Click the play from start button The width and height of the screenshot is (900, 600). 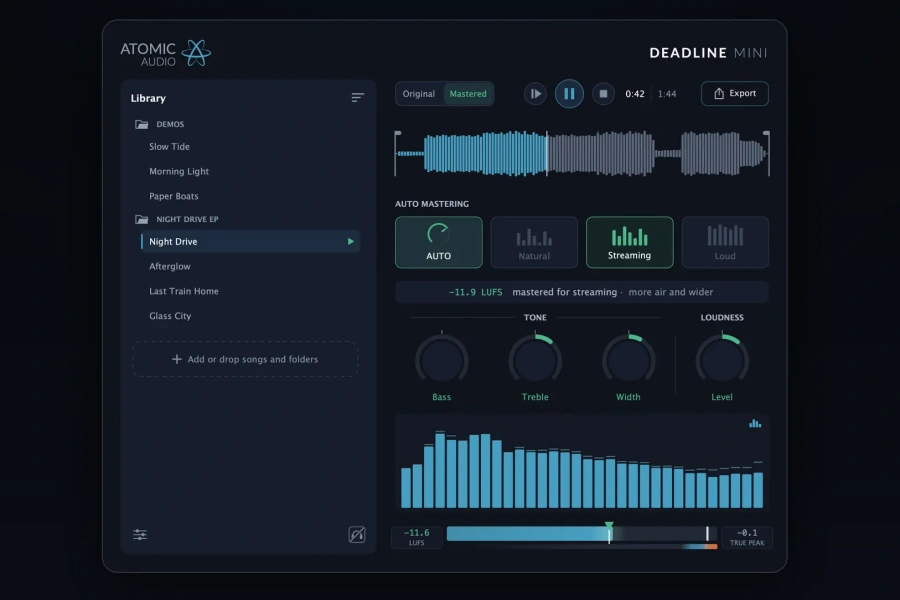[x=536, y=94]
